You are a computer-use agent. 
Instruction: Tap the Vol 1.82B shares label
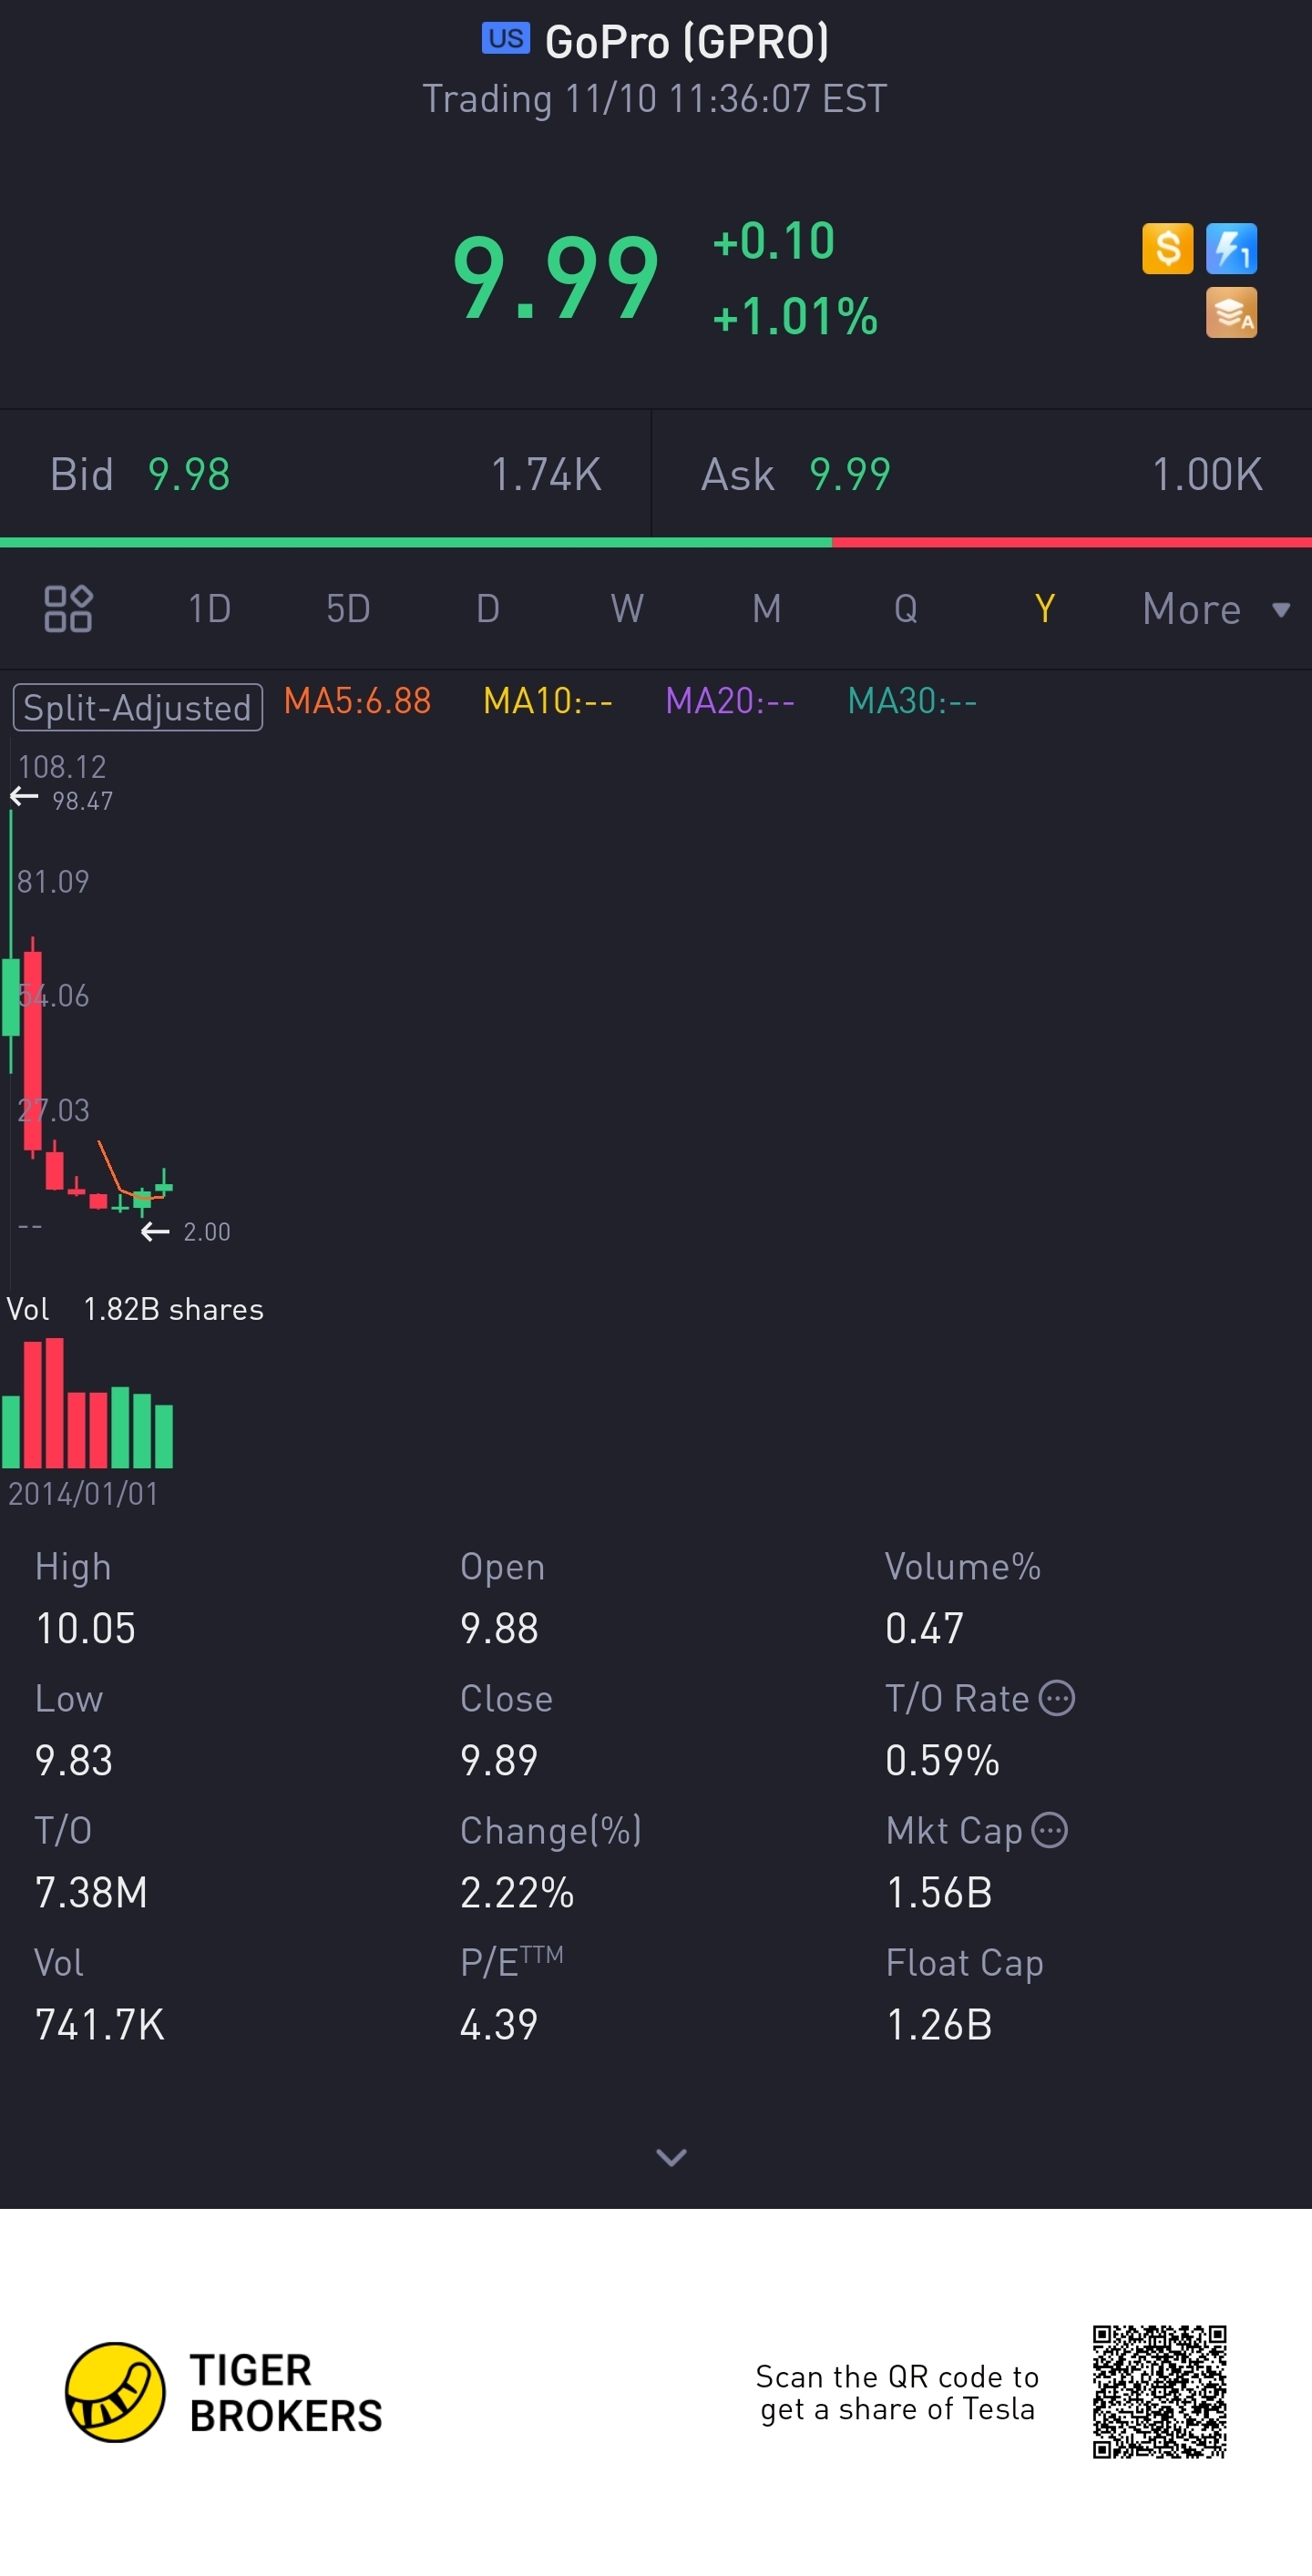pos(135,1309)
